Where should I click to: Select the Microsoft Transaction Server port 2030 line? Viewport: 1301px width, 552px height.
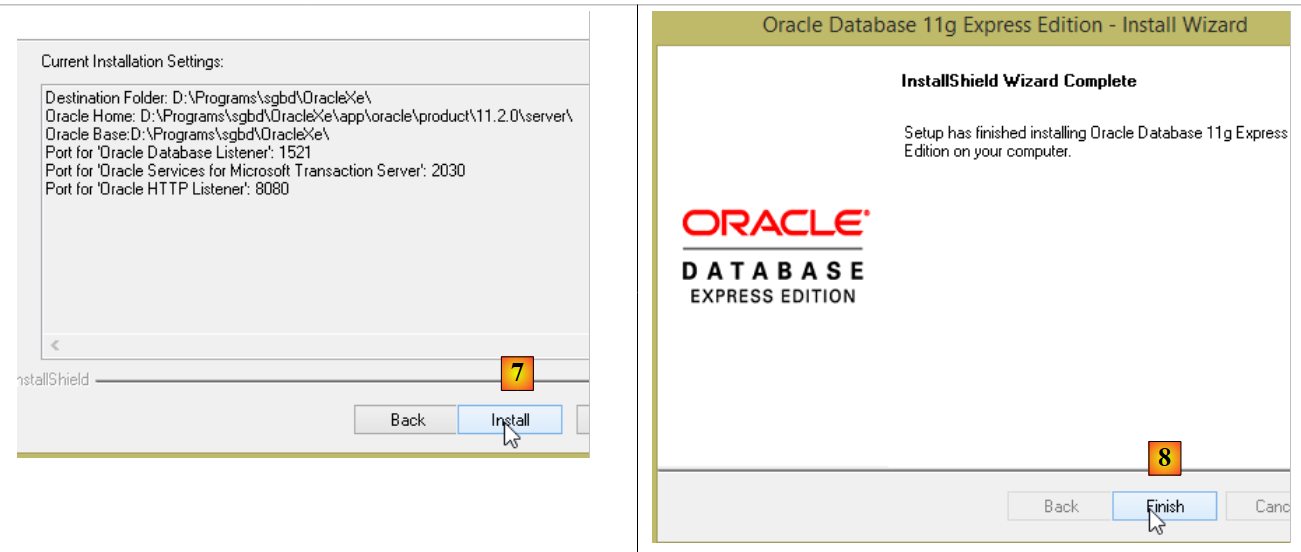coord(255,171)
